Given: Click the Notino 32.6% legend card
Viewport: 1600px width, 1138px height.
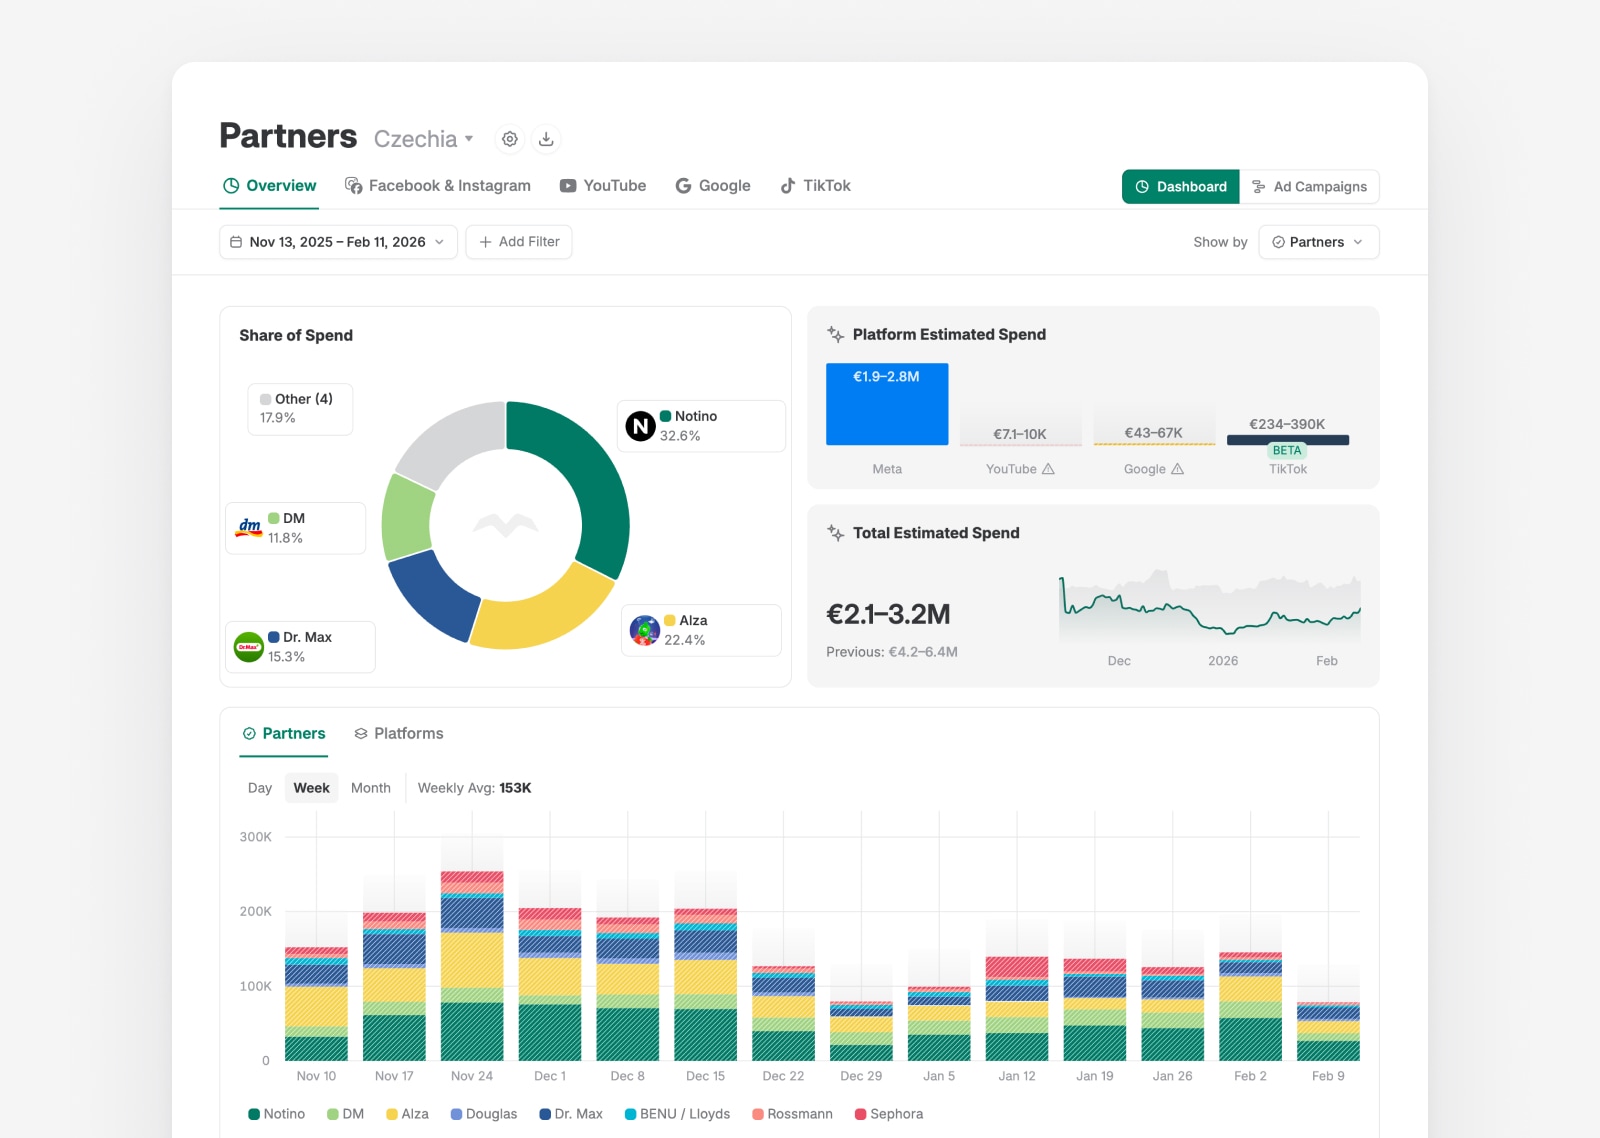Looking at the screenshot, I should pos(702,426).
